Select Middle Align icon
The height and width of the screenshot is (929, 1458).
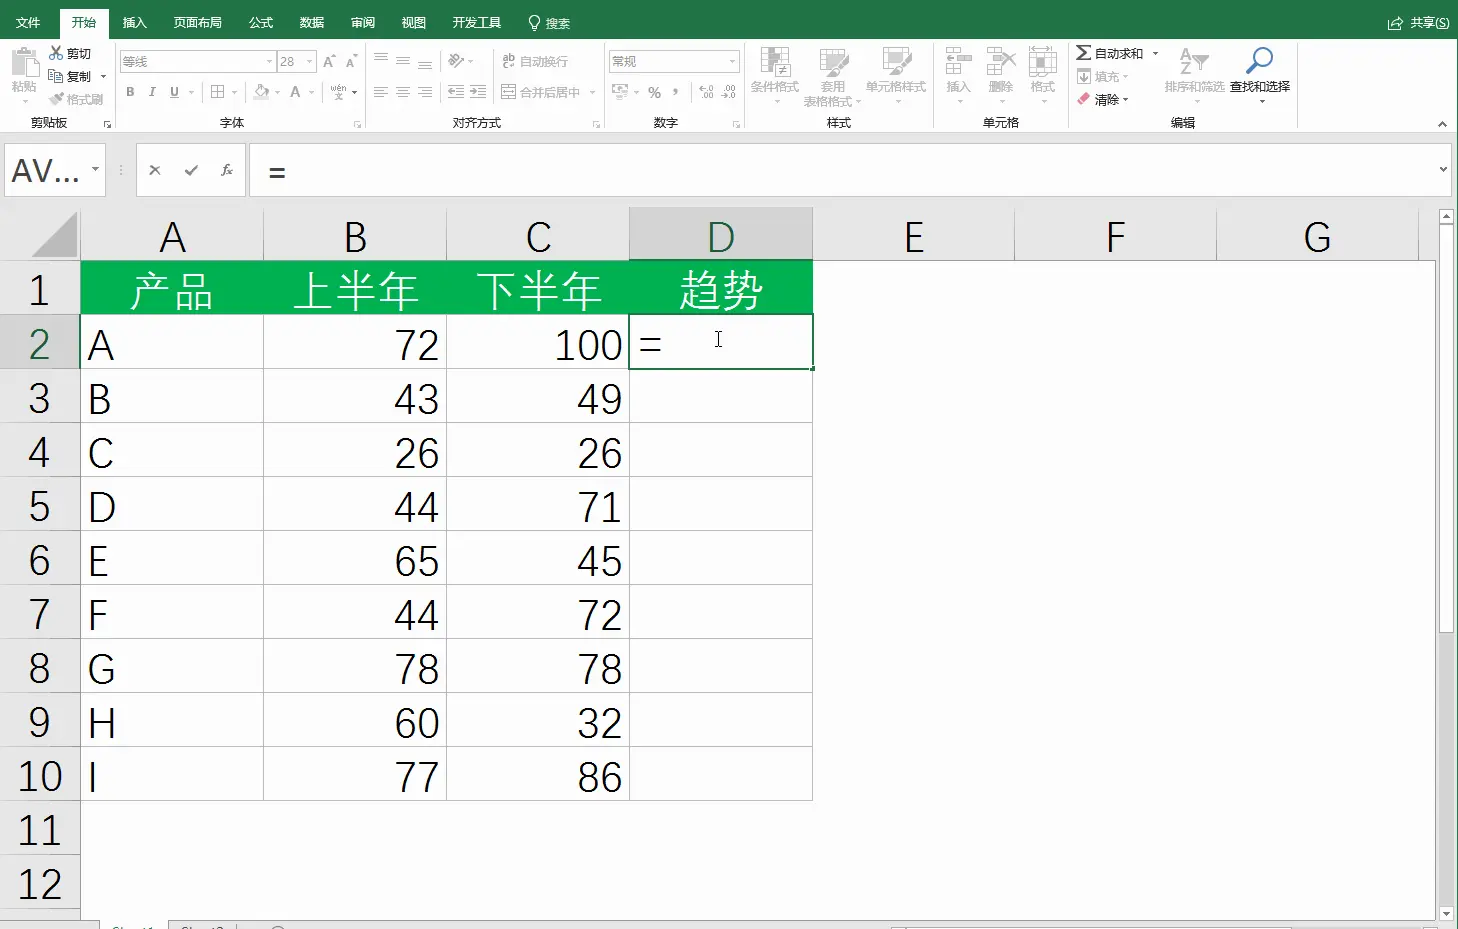click(x=403, y=61)
